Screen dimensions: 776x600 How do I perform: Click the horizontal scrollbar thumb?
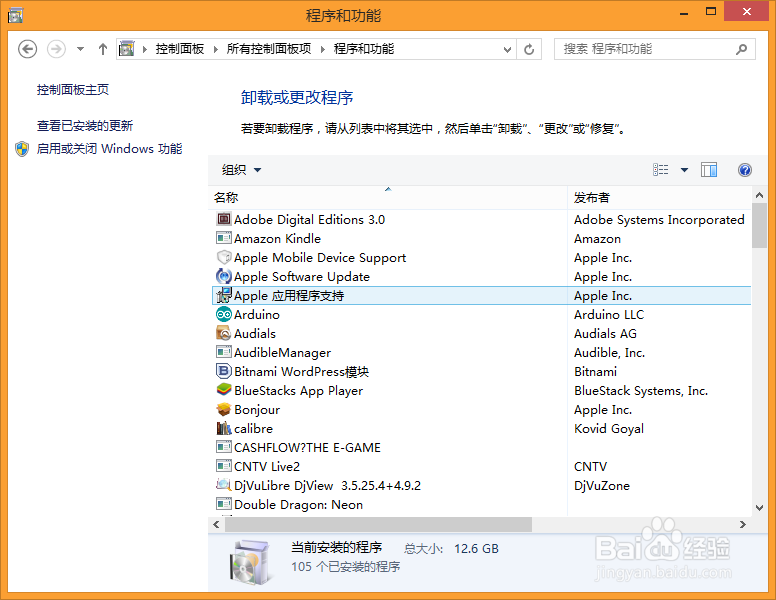pos(379,524)
